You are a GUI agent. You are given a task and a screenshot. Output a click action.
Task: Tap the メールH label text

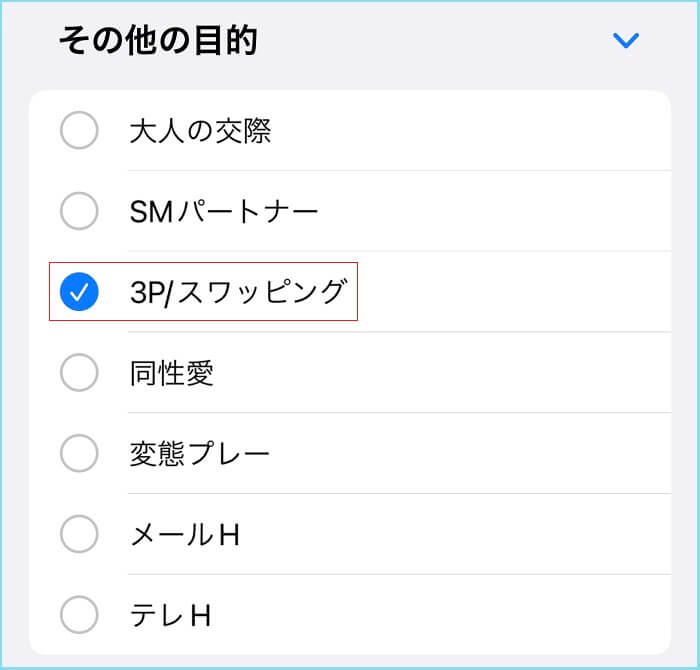pyautogui.click(x=185, y=535)
